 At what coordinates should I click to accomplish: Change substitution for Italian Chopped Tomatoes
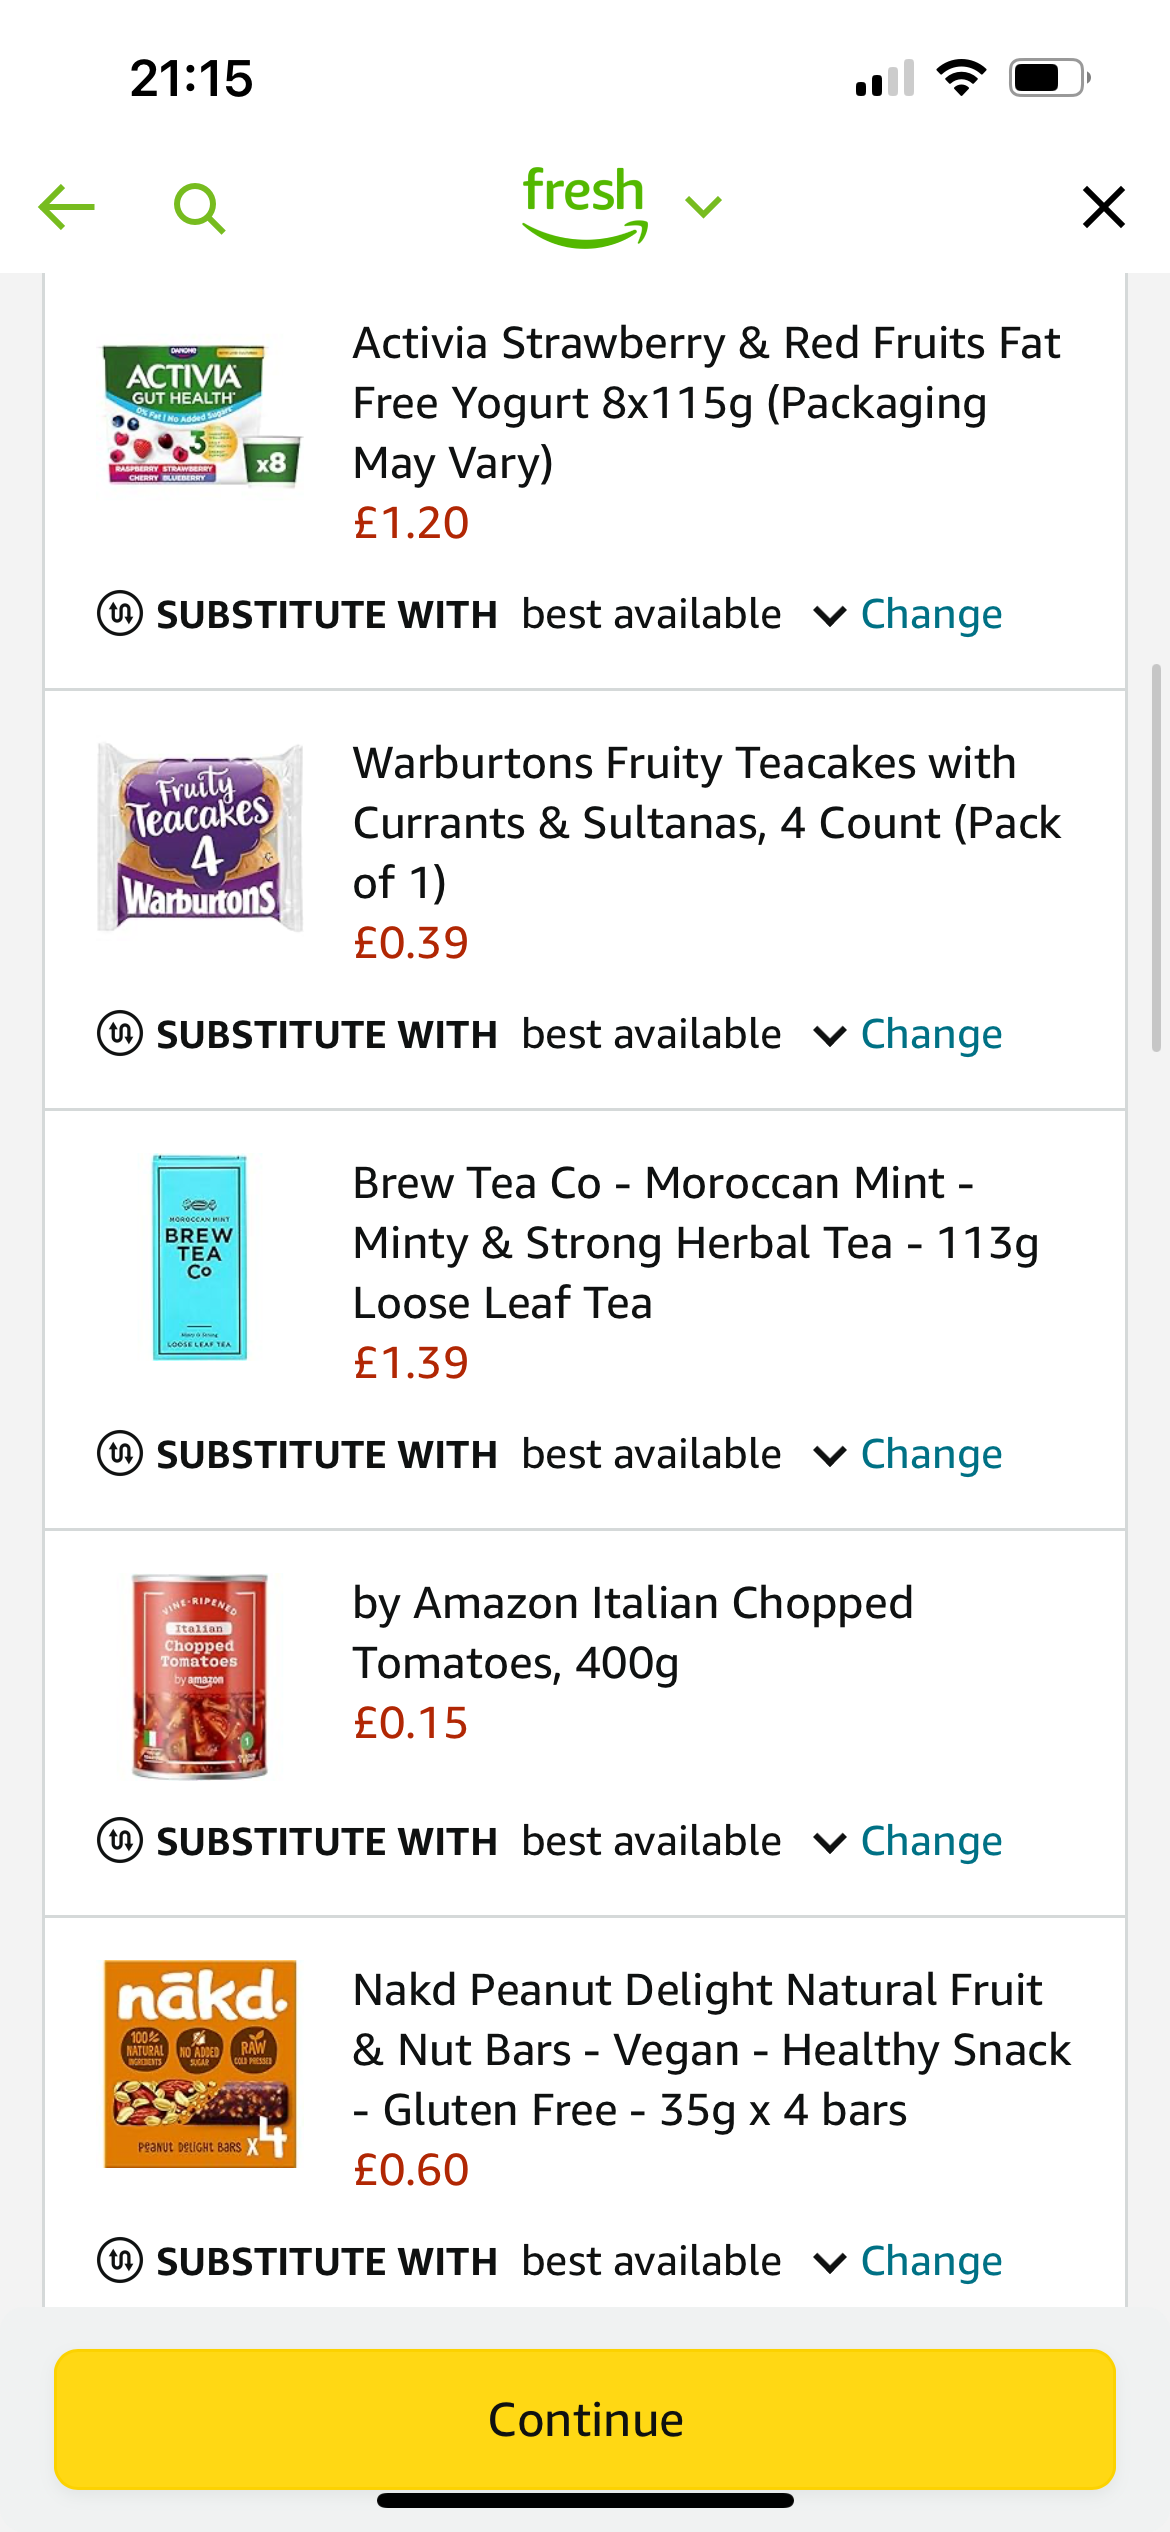[931, 1841]
